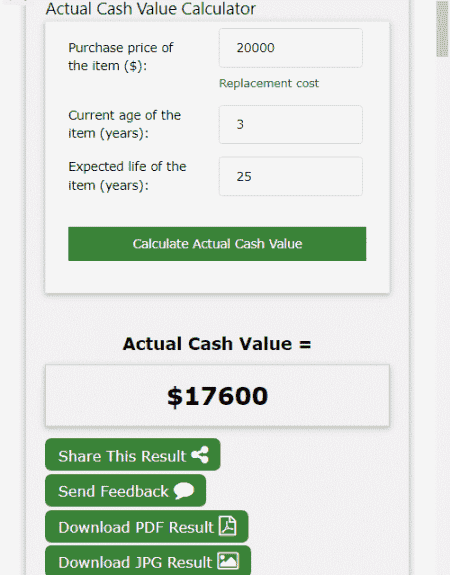Focus the purchase price input field

point(291,48)
